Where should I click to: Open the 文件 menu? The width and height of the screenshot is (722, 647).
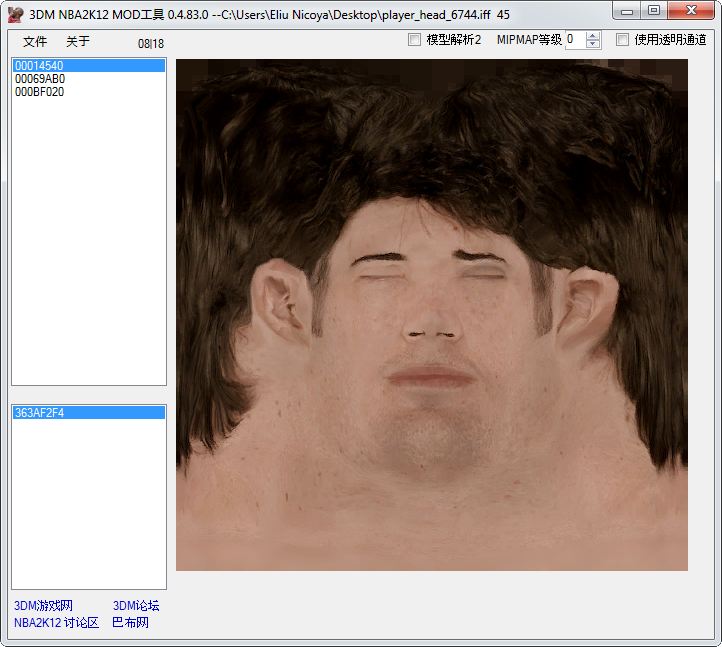35,42
